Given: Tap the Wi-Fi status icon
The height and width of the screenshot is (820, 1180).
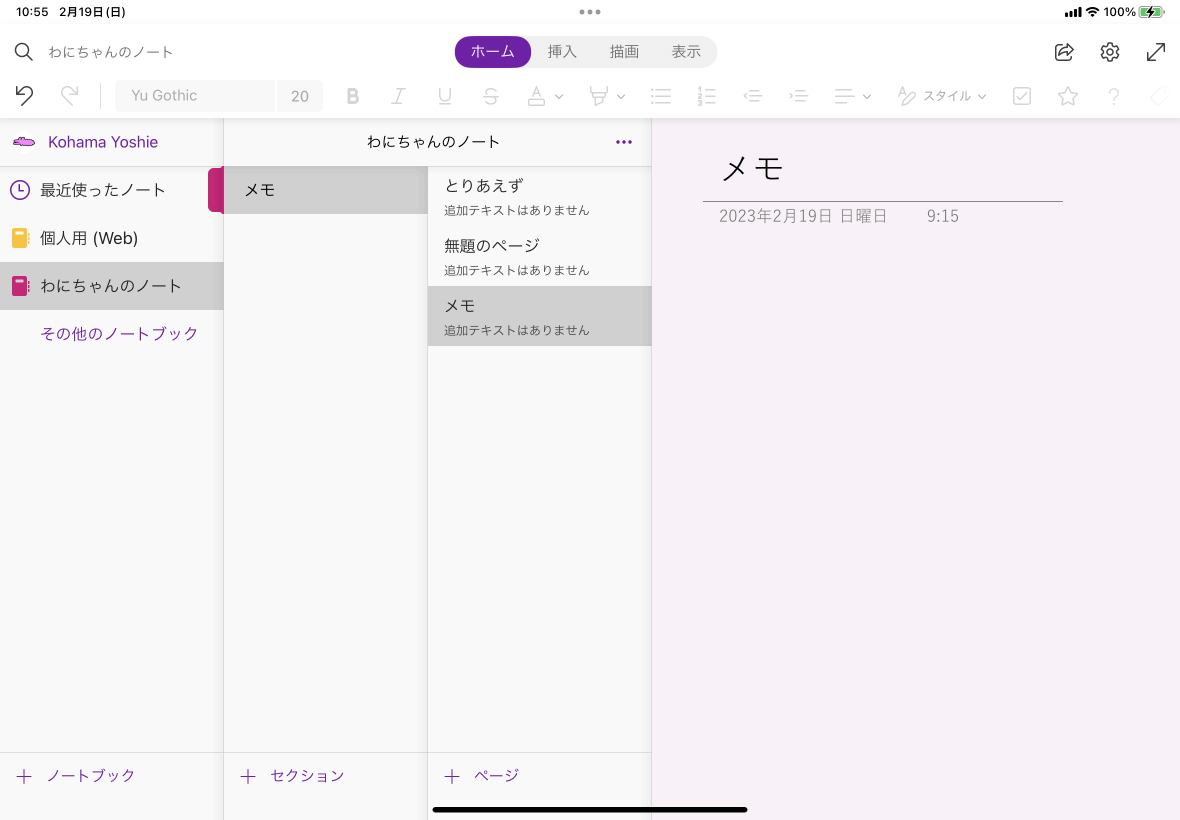Looking at the screenshot, I should coord(1092,12).
